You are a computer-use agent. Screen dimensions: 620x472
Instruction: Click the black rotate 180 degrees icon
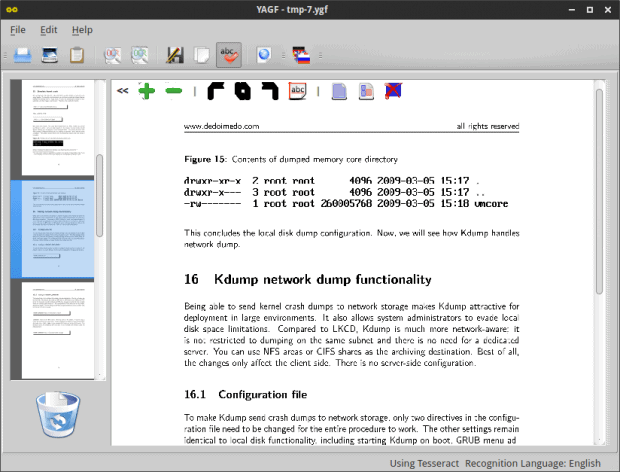coord(243,91)
